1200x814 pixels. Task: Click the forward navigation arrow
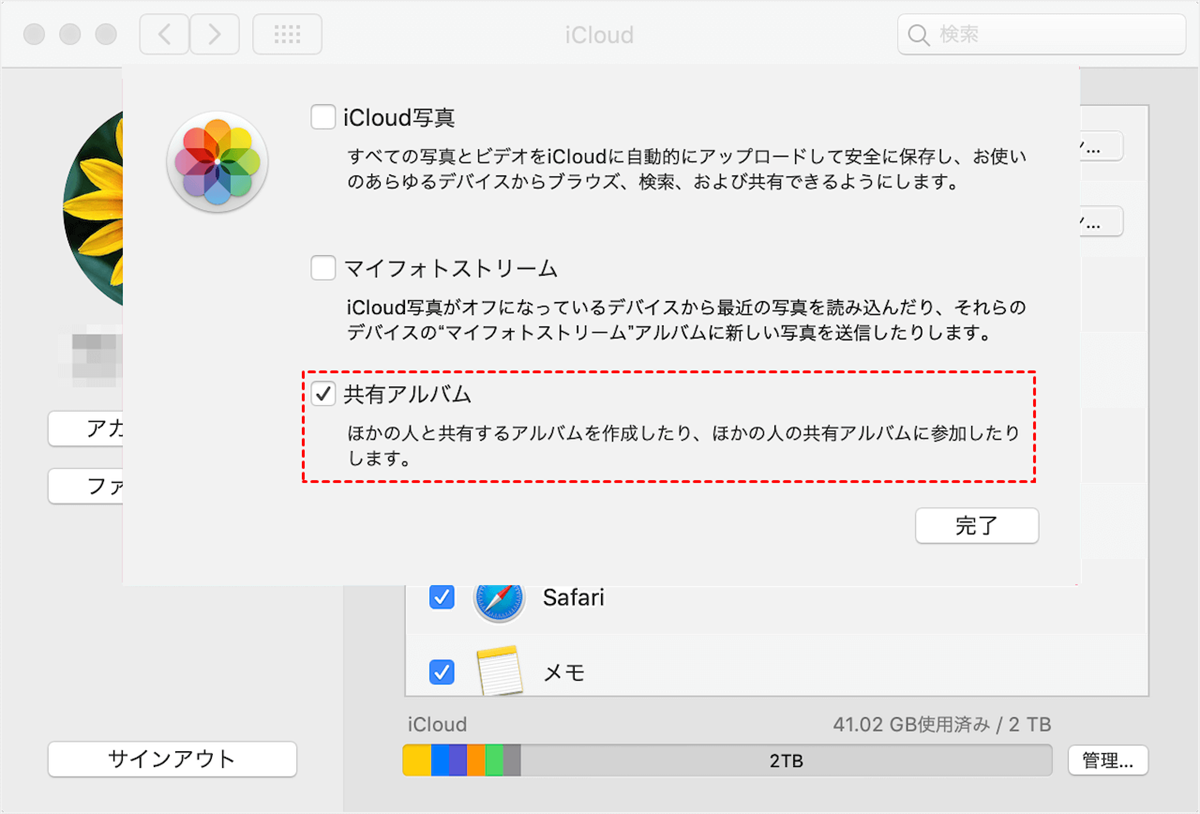[214, 35]
